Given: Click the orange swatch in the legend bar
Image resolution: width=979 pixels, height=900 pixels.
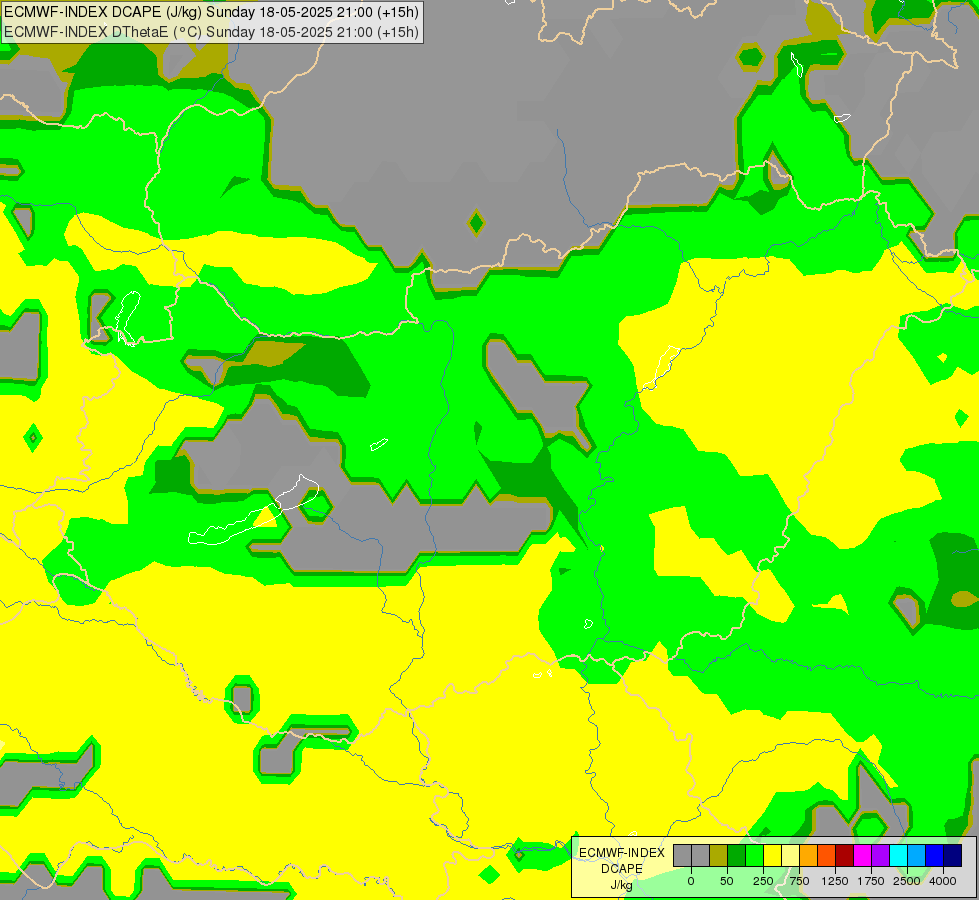Looking at the screenshot, I should 809,855.
